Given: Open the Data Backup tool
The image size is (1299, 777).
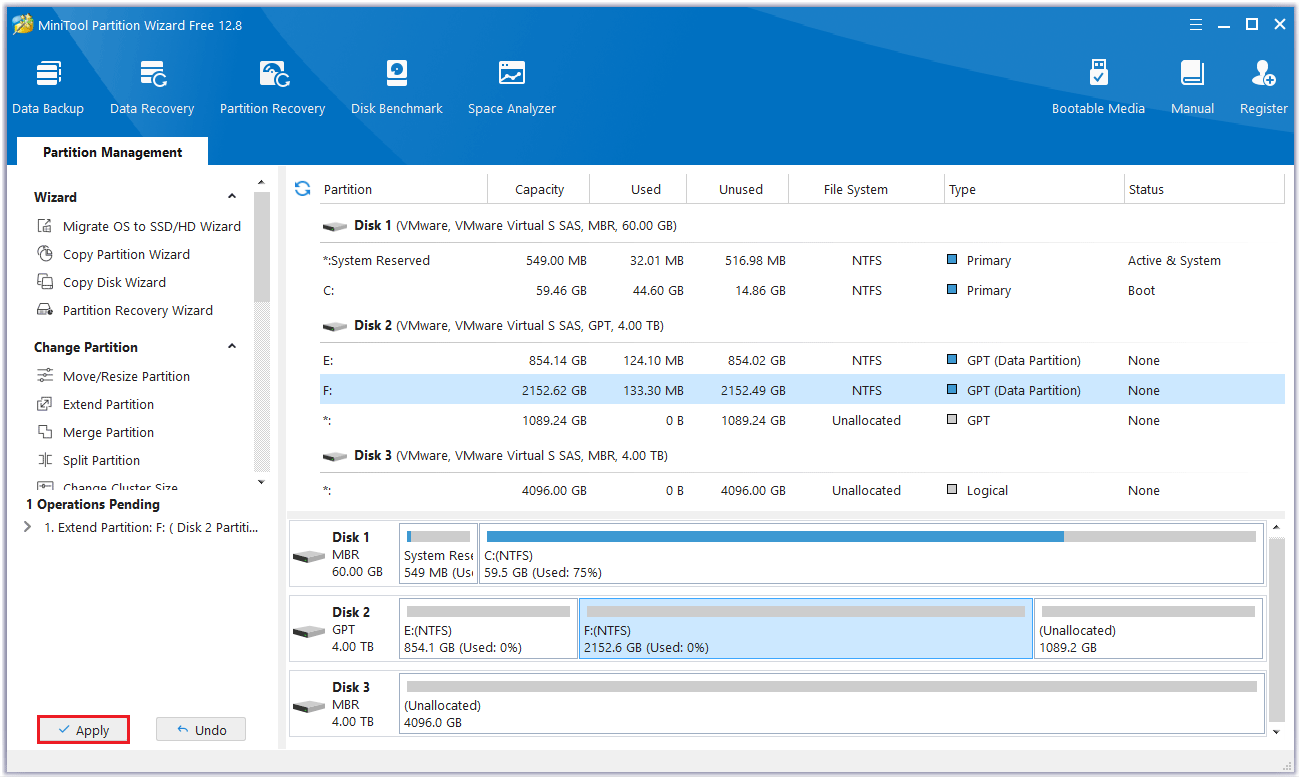Looking at the screenshot, I should pos(48,88).
